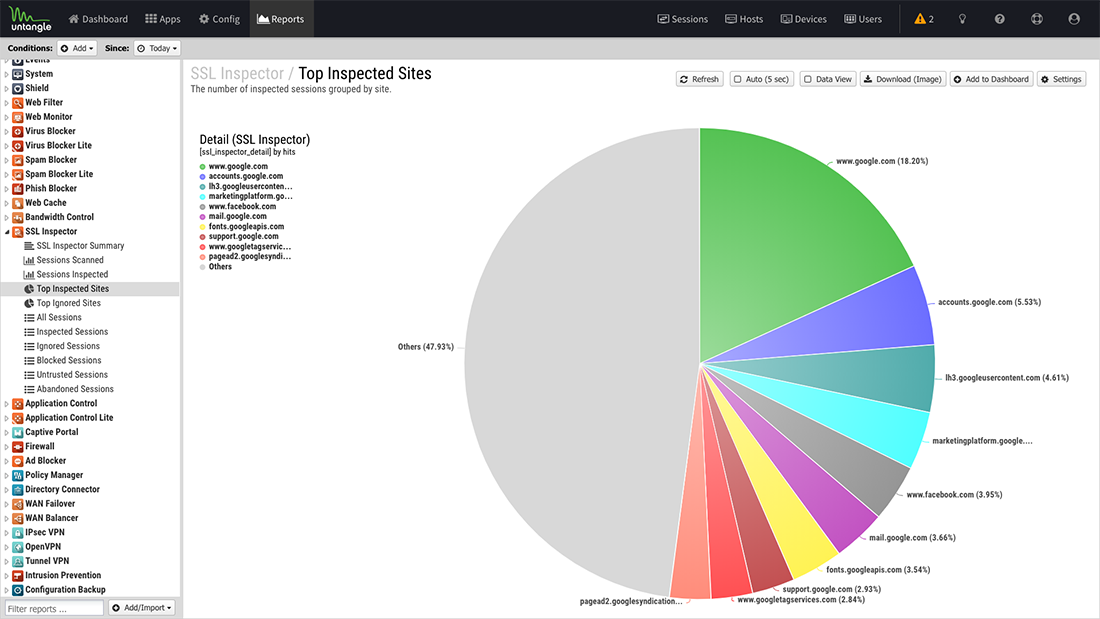Click the fonts.googleapis.com yellow legend swatch
This screenshot has width=1100, height=619.
pyautogui.click(x=203, y=227)
